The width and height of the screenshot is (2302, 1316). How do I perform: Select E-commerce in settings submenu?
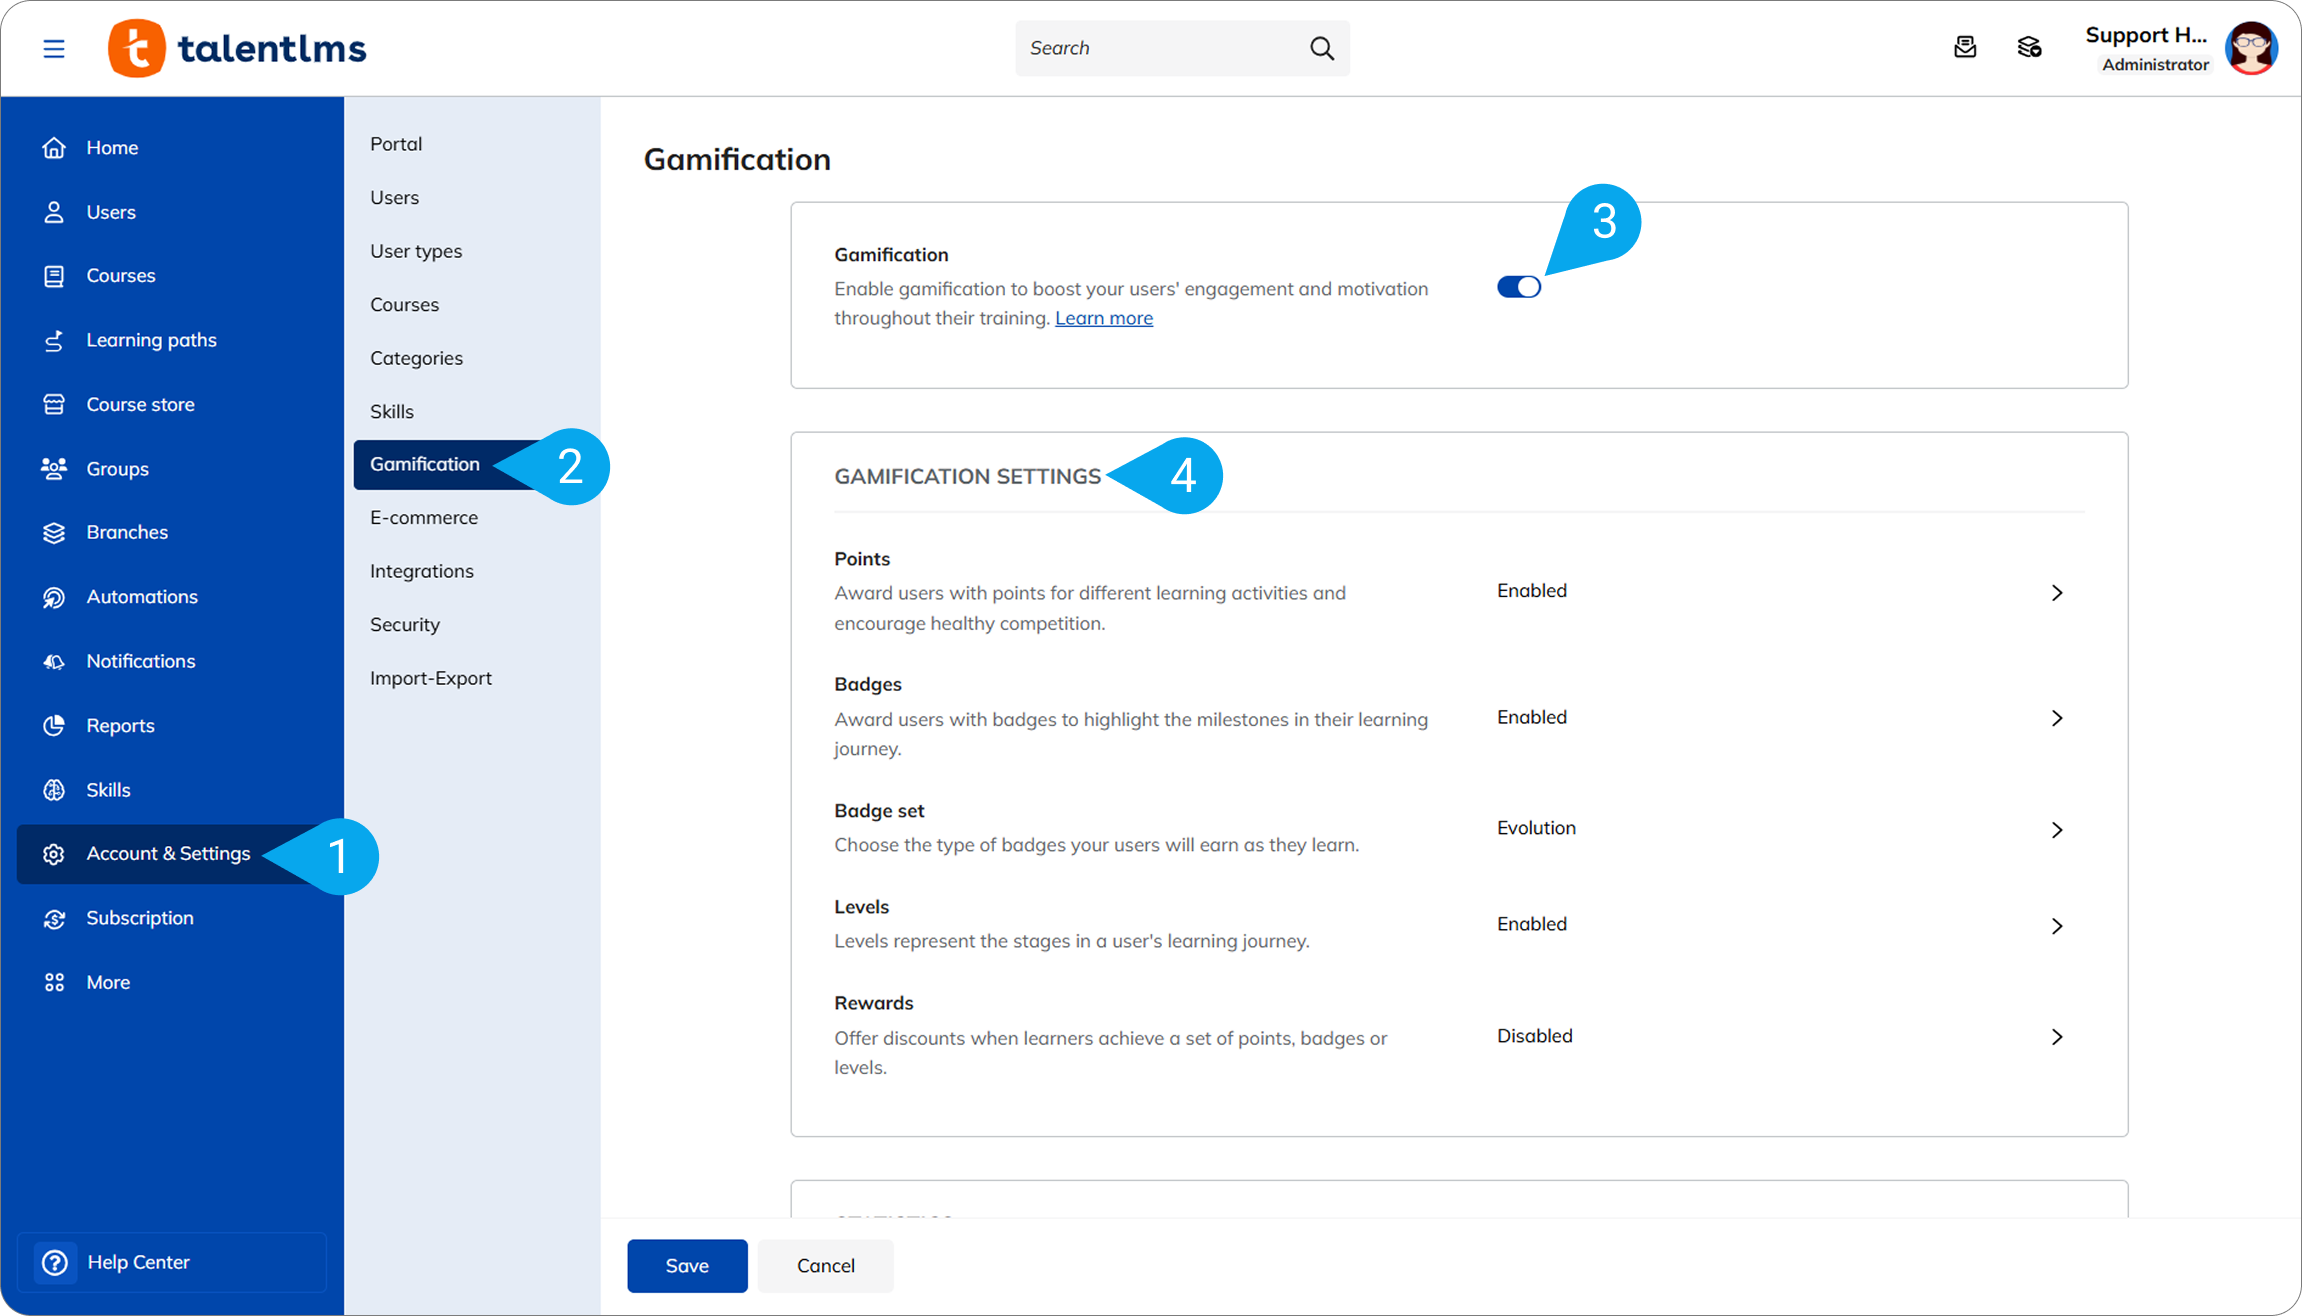(424, 518)
